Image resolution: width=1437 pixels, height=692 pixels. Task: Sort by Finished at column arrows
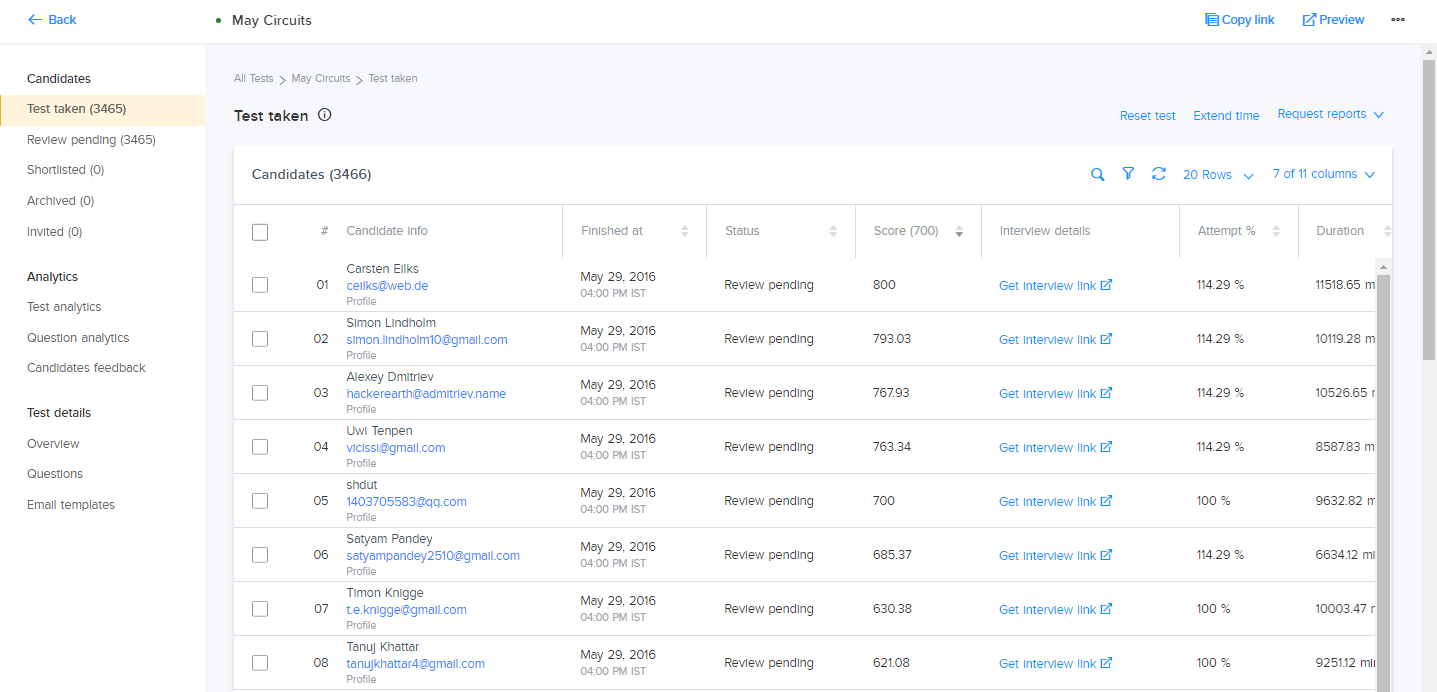tap(685, 231)
